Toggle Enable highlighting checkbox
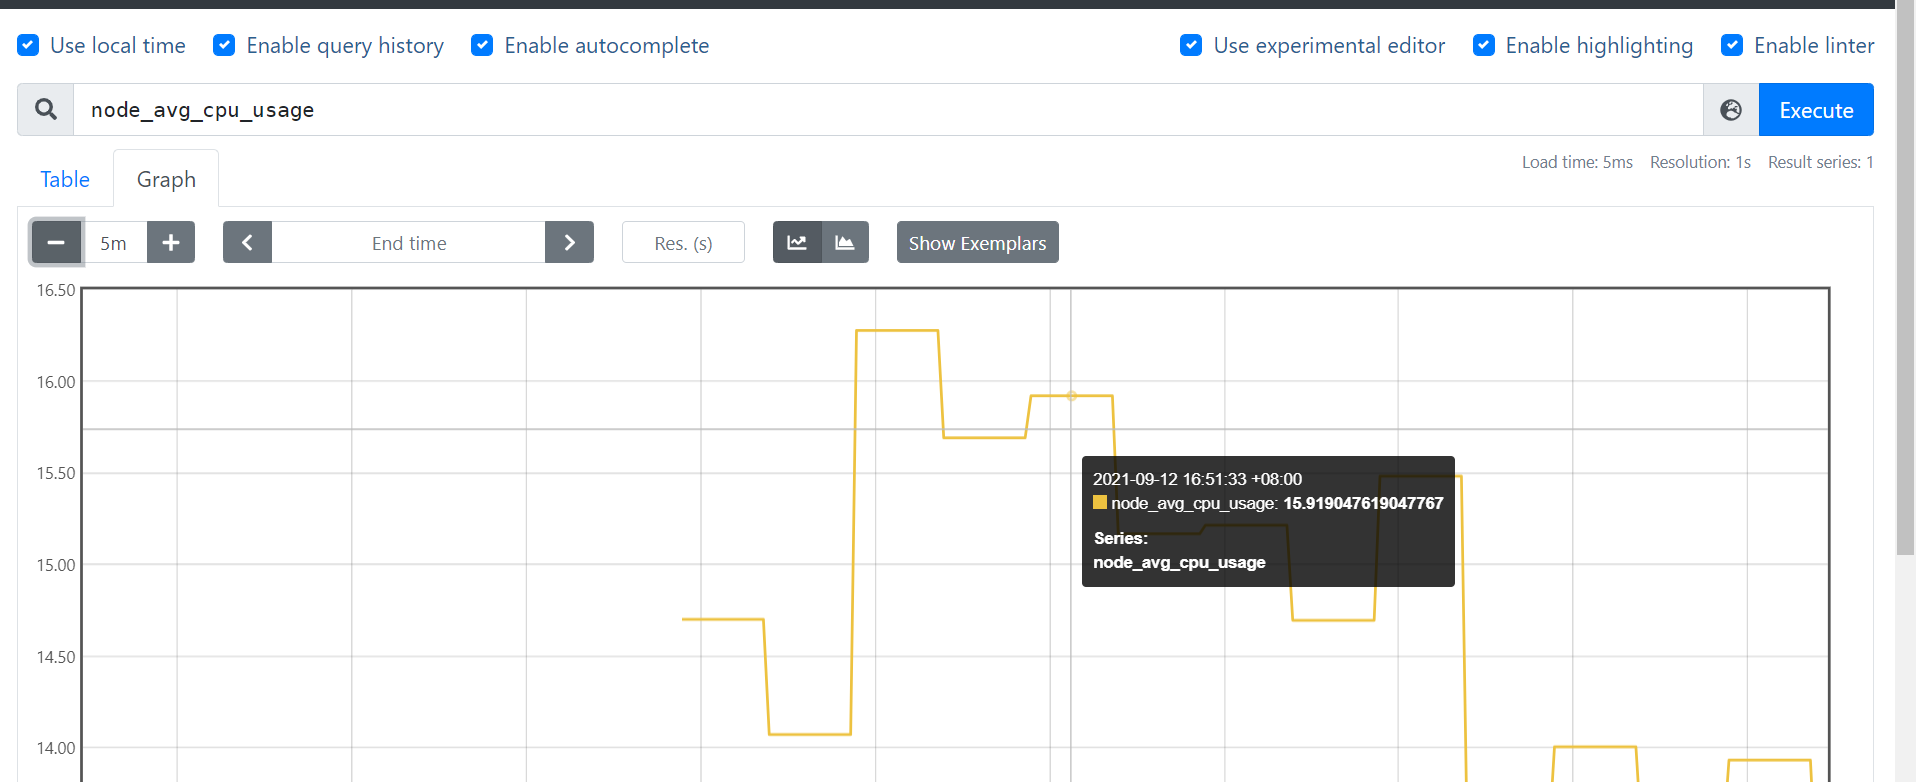Viewport: 1916px width, 782px height. point(1484,45)
